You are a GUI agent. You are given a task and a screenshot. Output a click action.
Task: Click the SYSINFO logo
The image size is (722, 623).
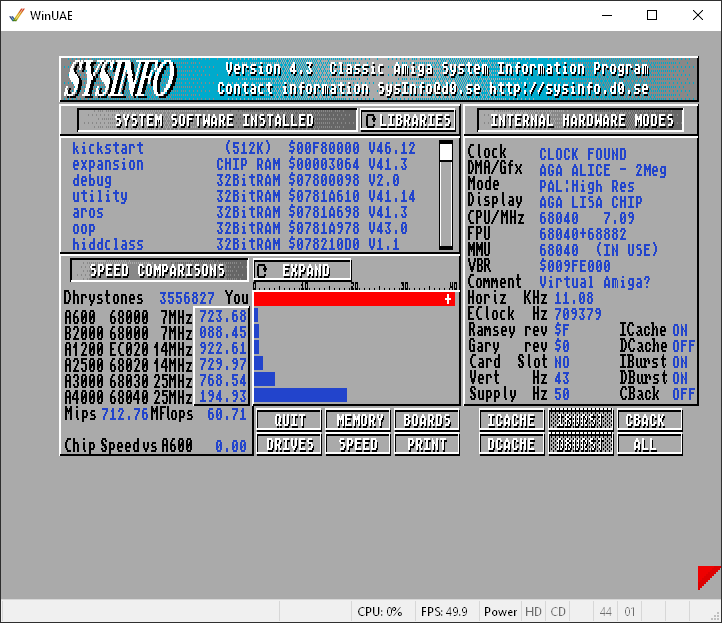pos(121,79)
